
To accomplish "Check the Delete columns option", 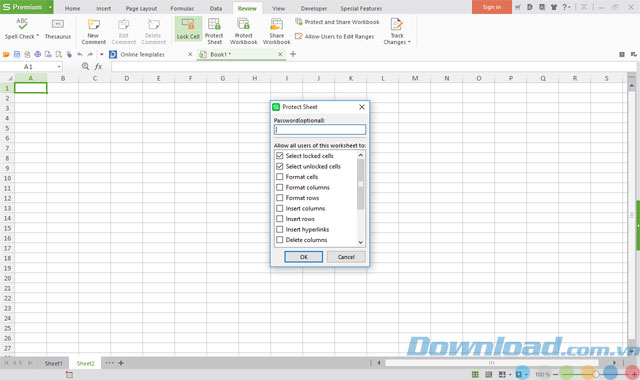I will point(280,240).
